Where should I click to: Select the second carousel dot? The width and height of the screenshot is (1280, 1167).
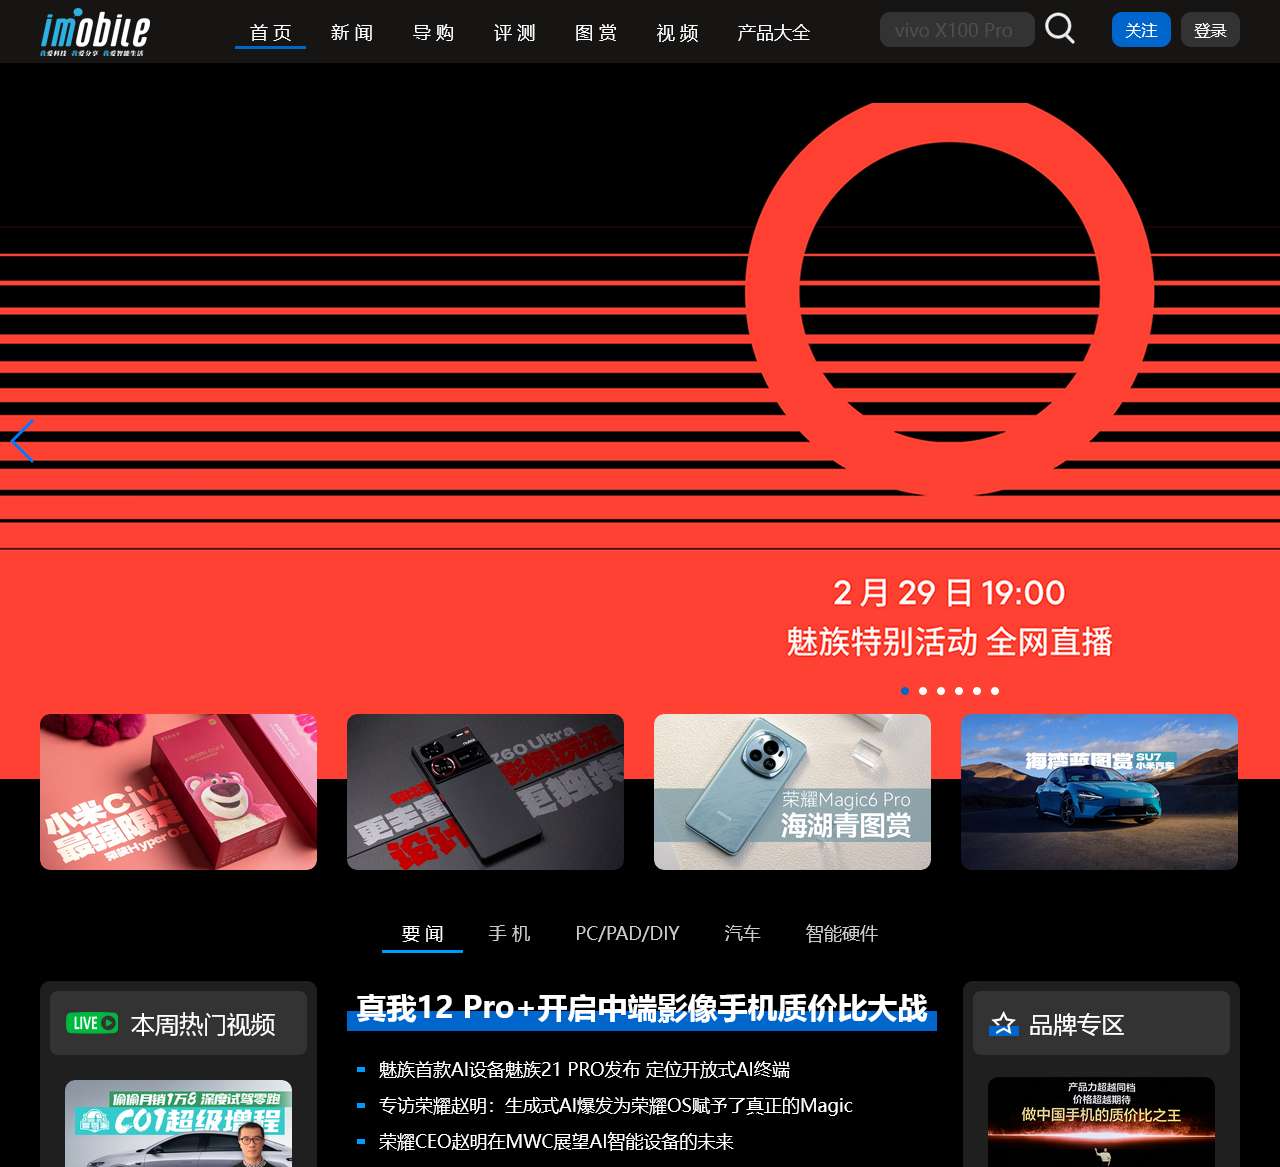coord(923,691)
